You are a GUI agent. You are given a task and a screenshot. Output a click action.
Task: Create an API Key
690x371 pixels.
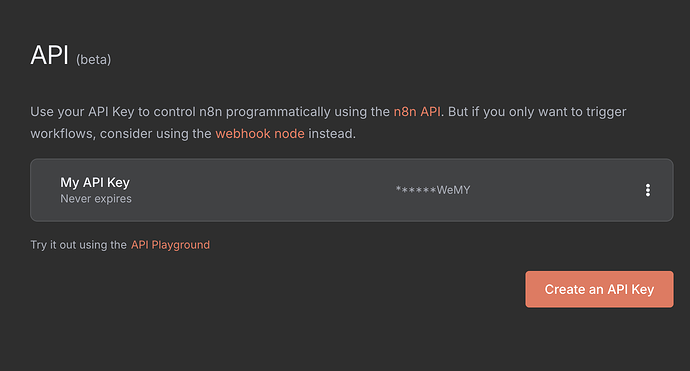[x=599, y=289]
